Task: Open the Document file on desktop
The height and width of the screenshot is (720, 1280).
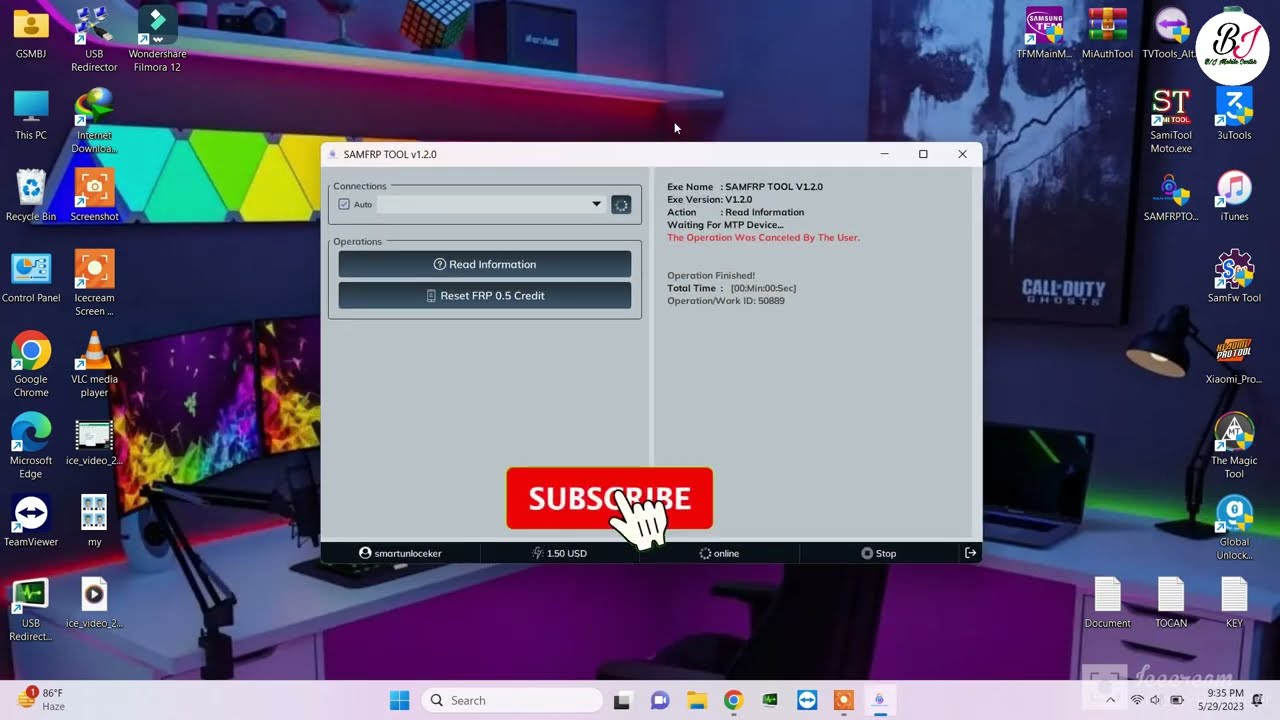Action: (x=1107, y=603)
